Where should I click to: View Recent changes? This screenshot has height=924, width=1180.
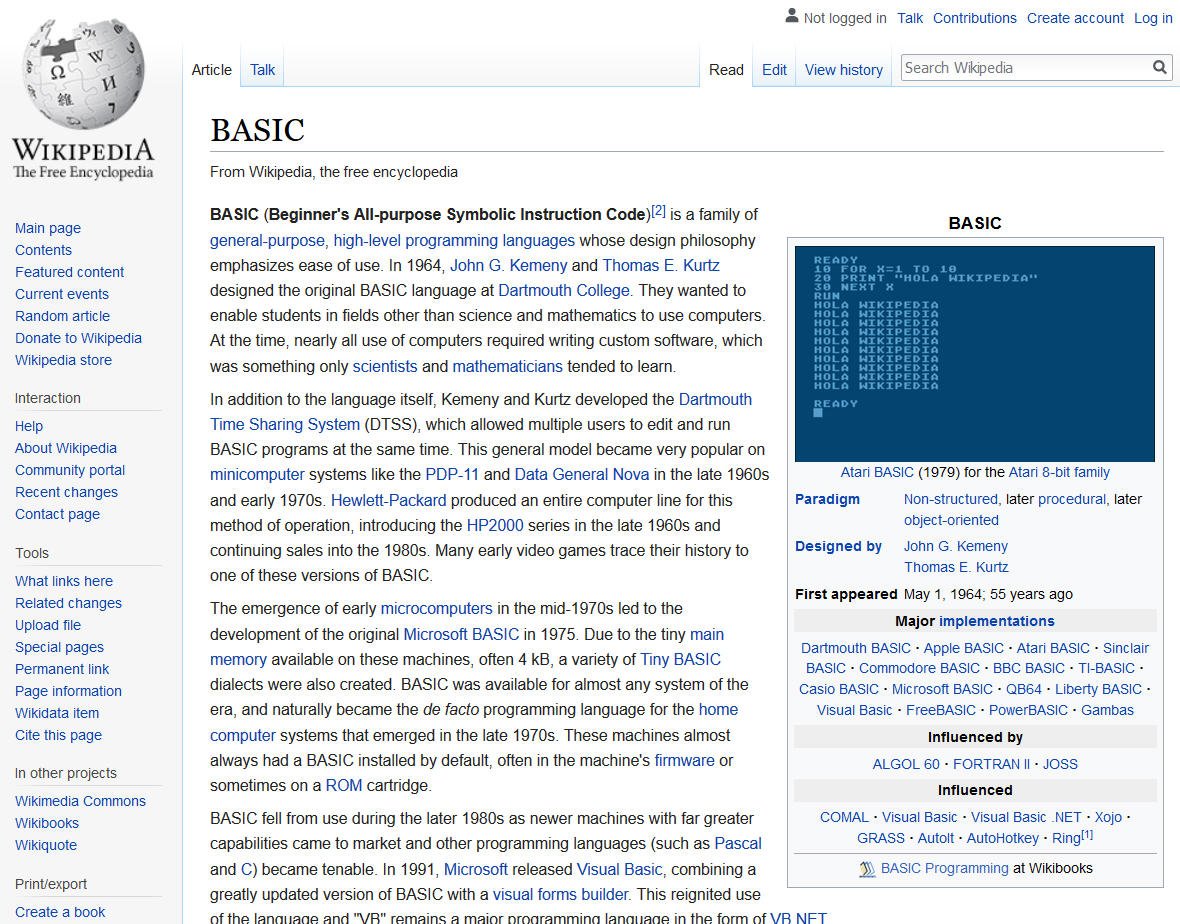tap(66, 492)
